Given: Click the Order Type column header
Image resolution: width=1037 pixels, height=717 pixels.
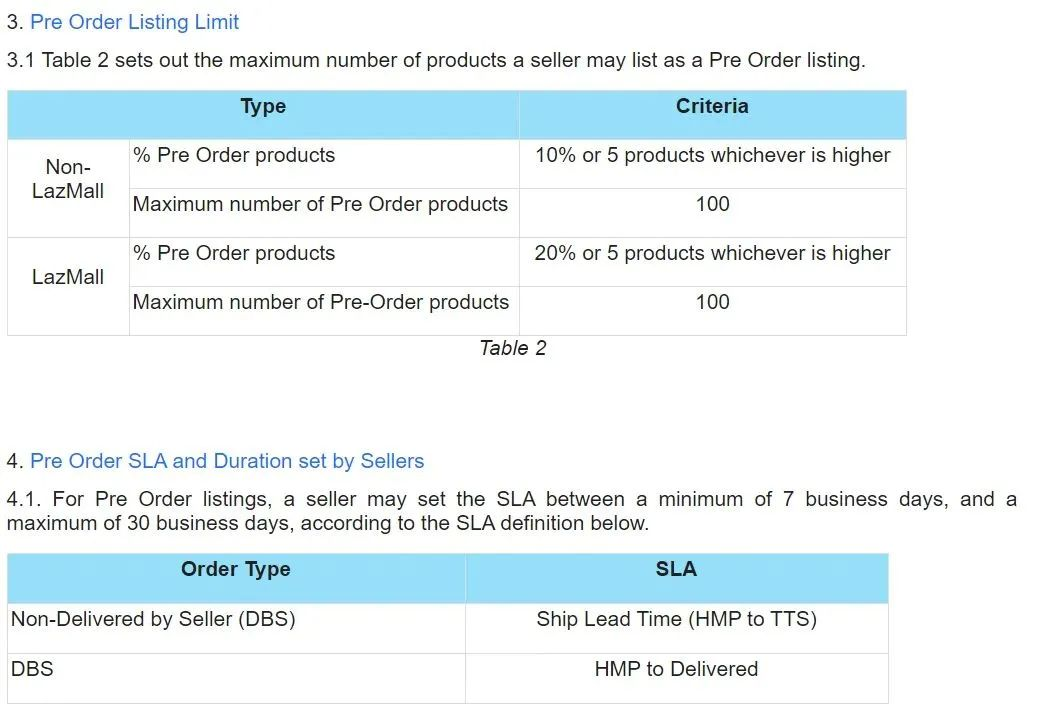Looking at the screenshot, I should click(x=236, y=570).
